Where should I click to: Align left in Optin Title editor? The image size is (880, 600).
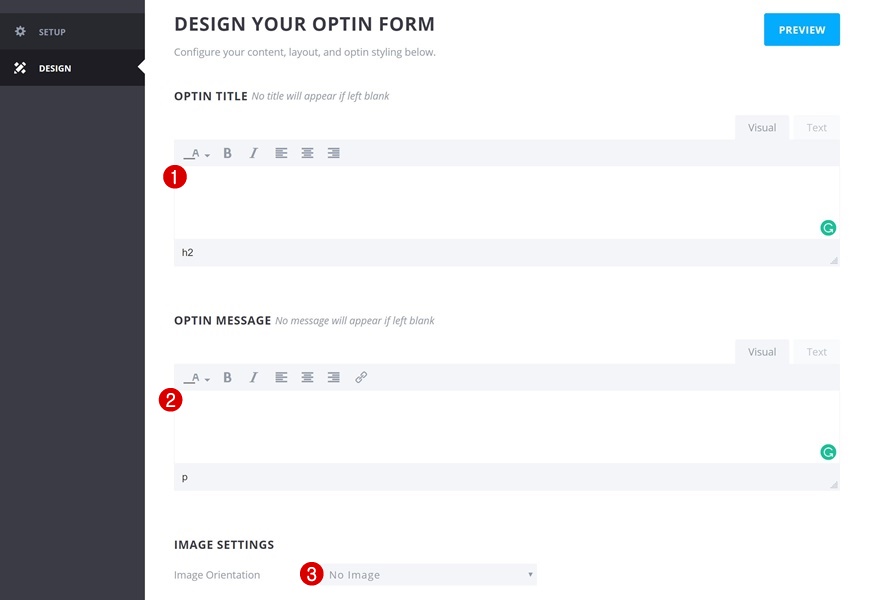coord(281,153)
